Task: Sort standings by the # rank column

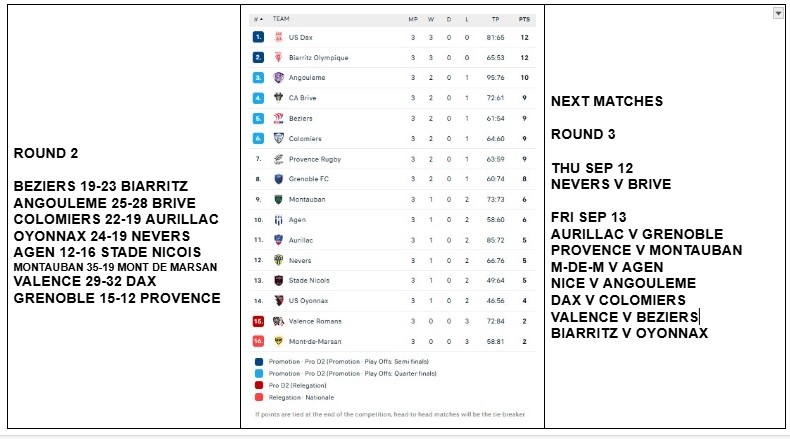Action: 257,18
